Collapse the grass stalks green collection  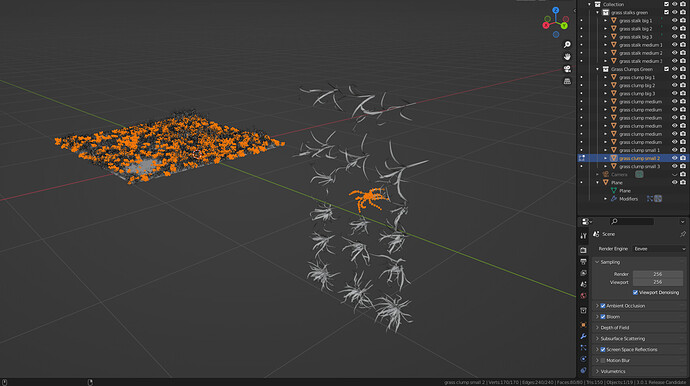tap(598, 12)
